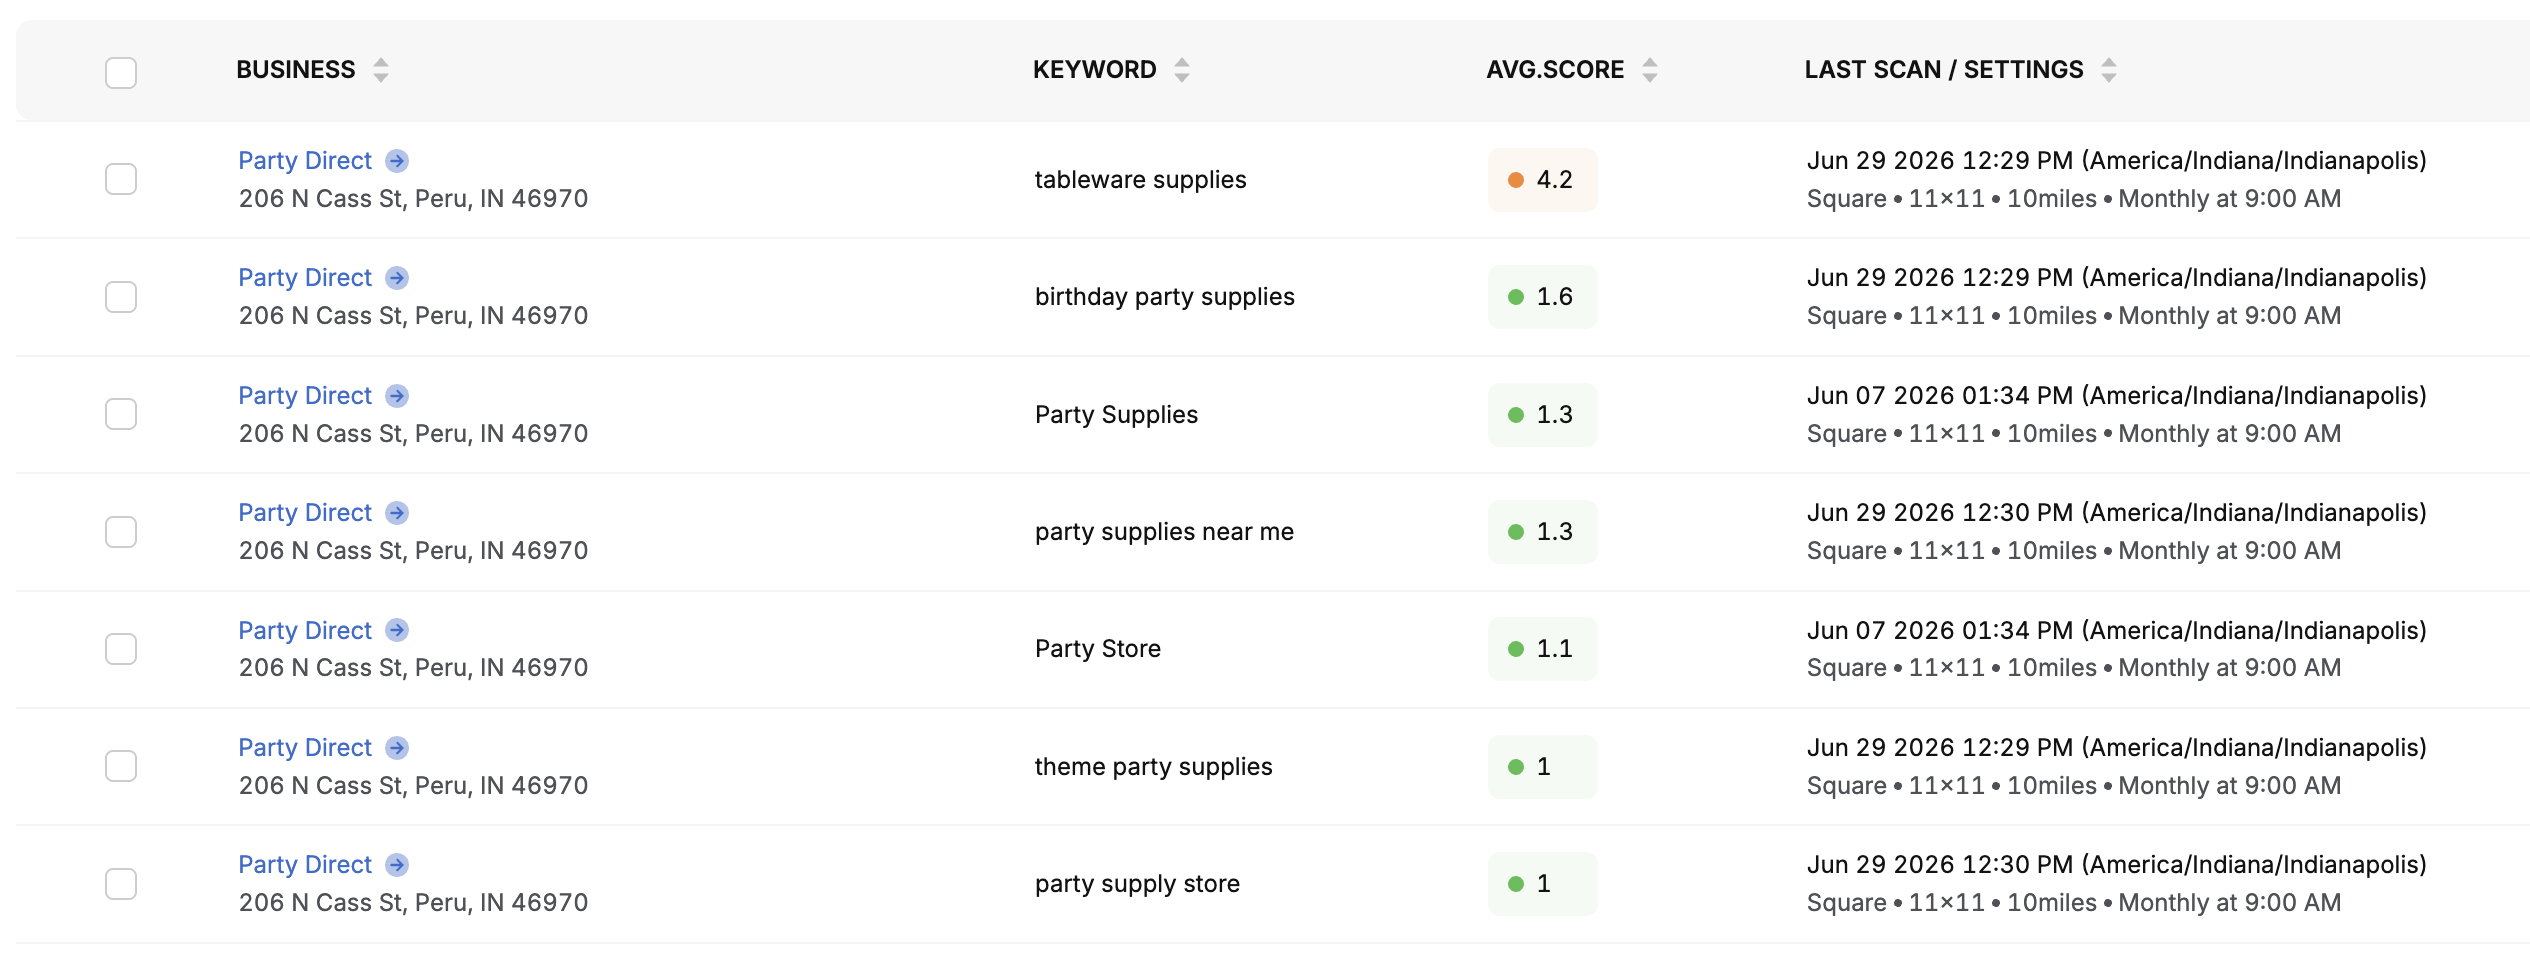Open arrow icon in Party Store row
Viewport: 2530px width, 960px height.
pyautogui.click(x=397, y=630)
